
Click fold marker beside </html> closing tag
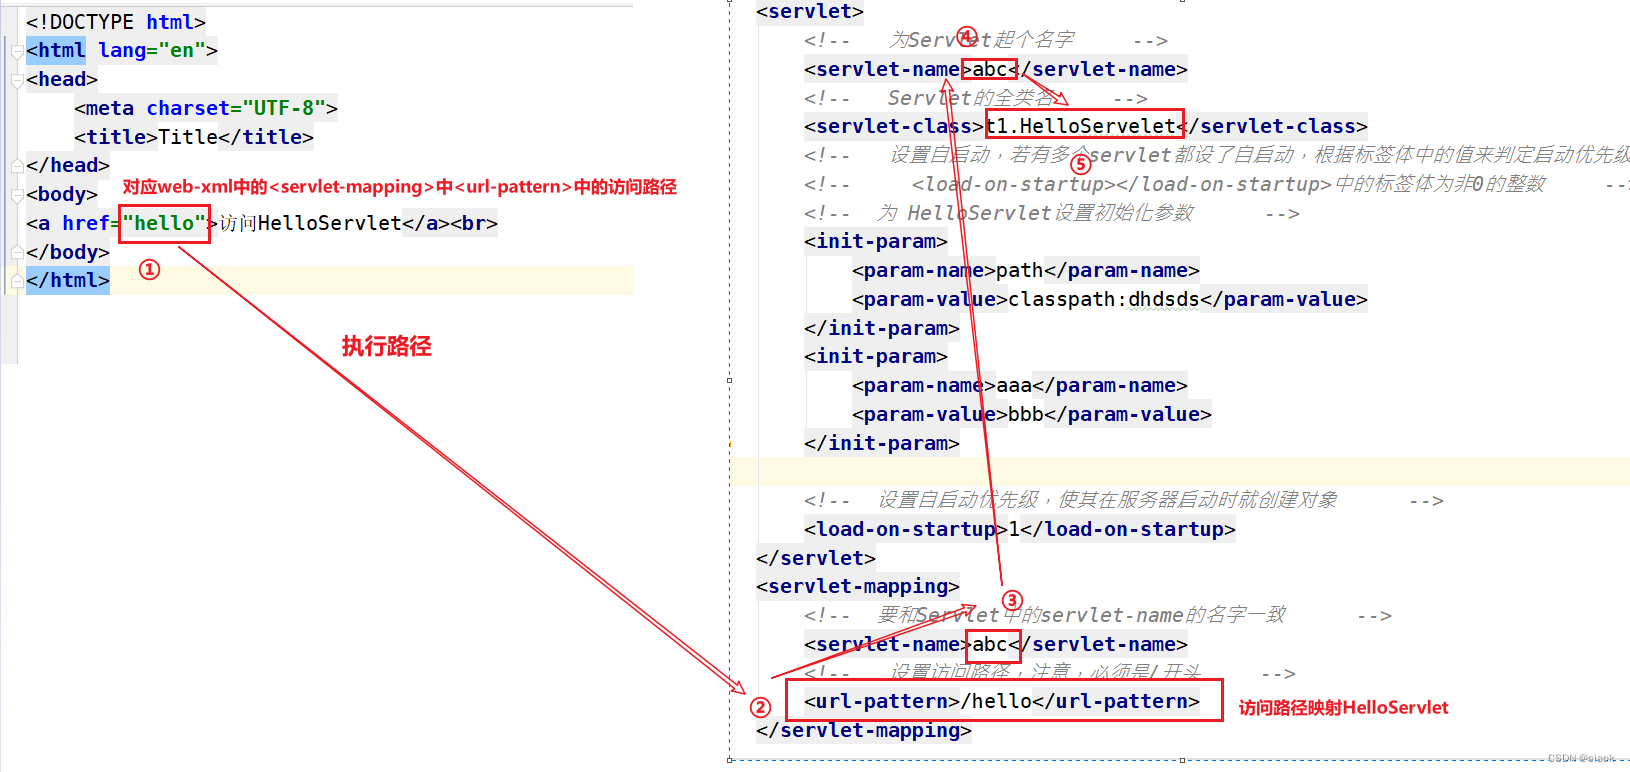tap(16, 281)
